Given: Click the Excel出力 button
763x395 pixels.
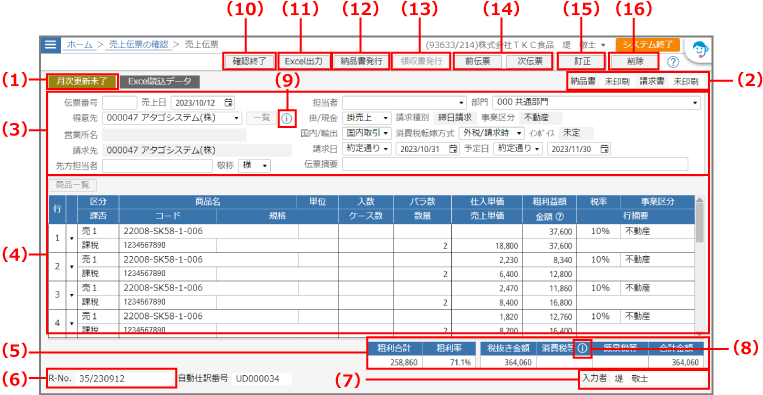Looking at the screenshot, I should click(x=304, y=62).
